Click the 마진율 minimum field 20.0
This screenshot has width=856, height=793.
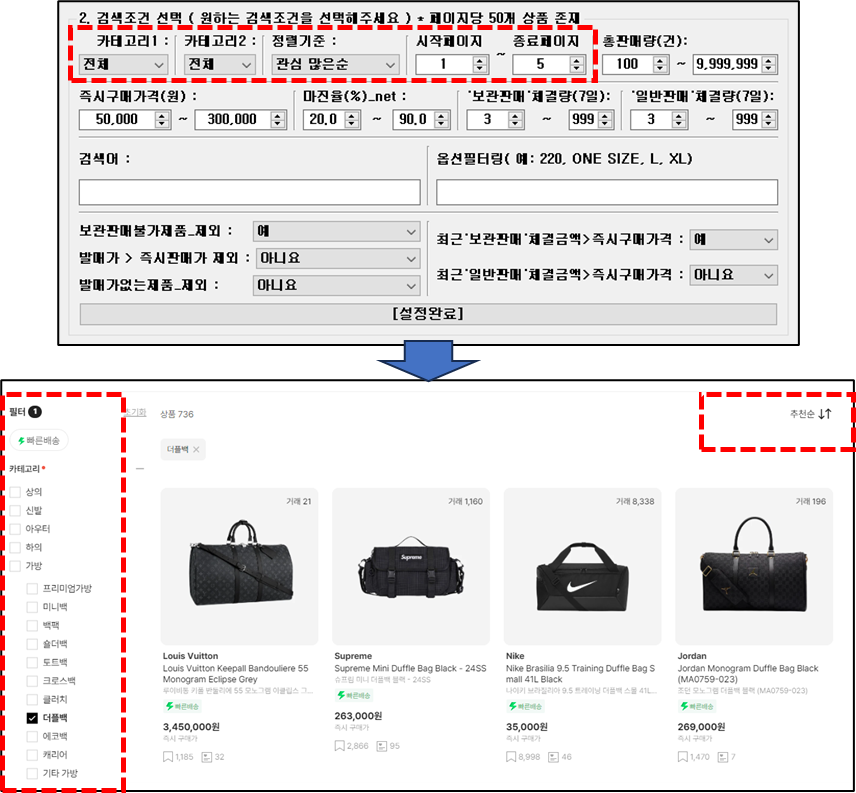point(331,120)
